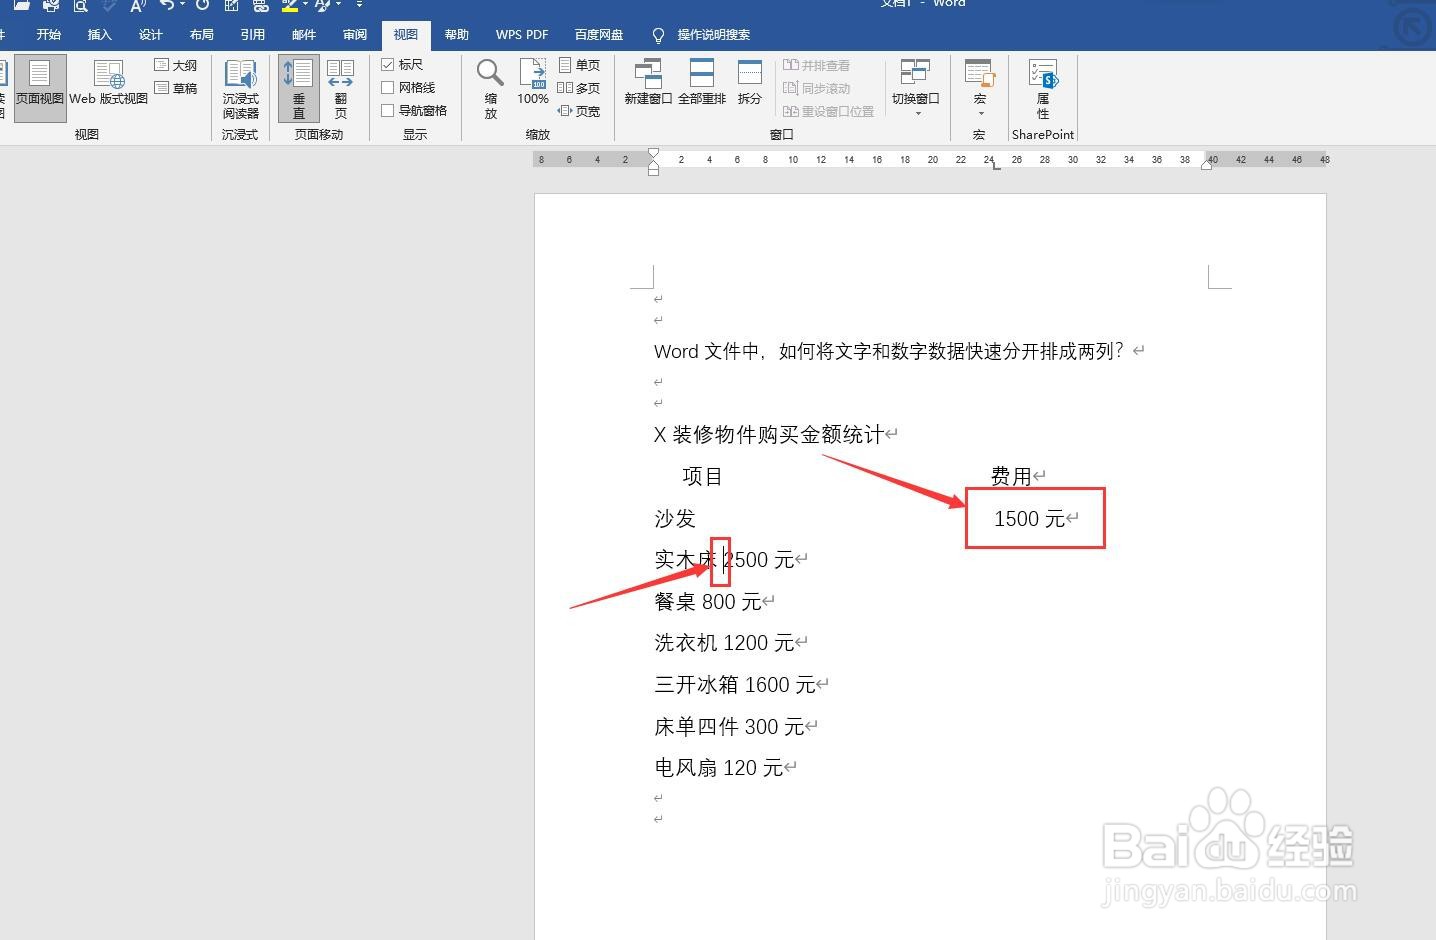
Task: Open the 沉浸式阅读器 (Immersive Reader)
Action: [240, 85]
